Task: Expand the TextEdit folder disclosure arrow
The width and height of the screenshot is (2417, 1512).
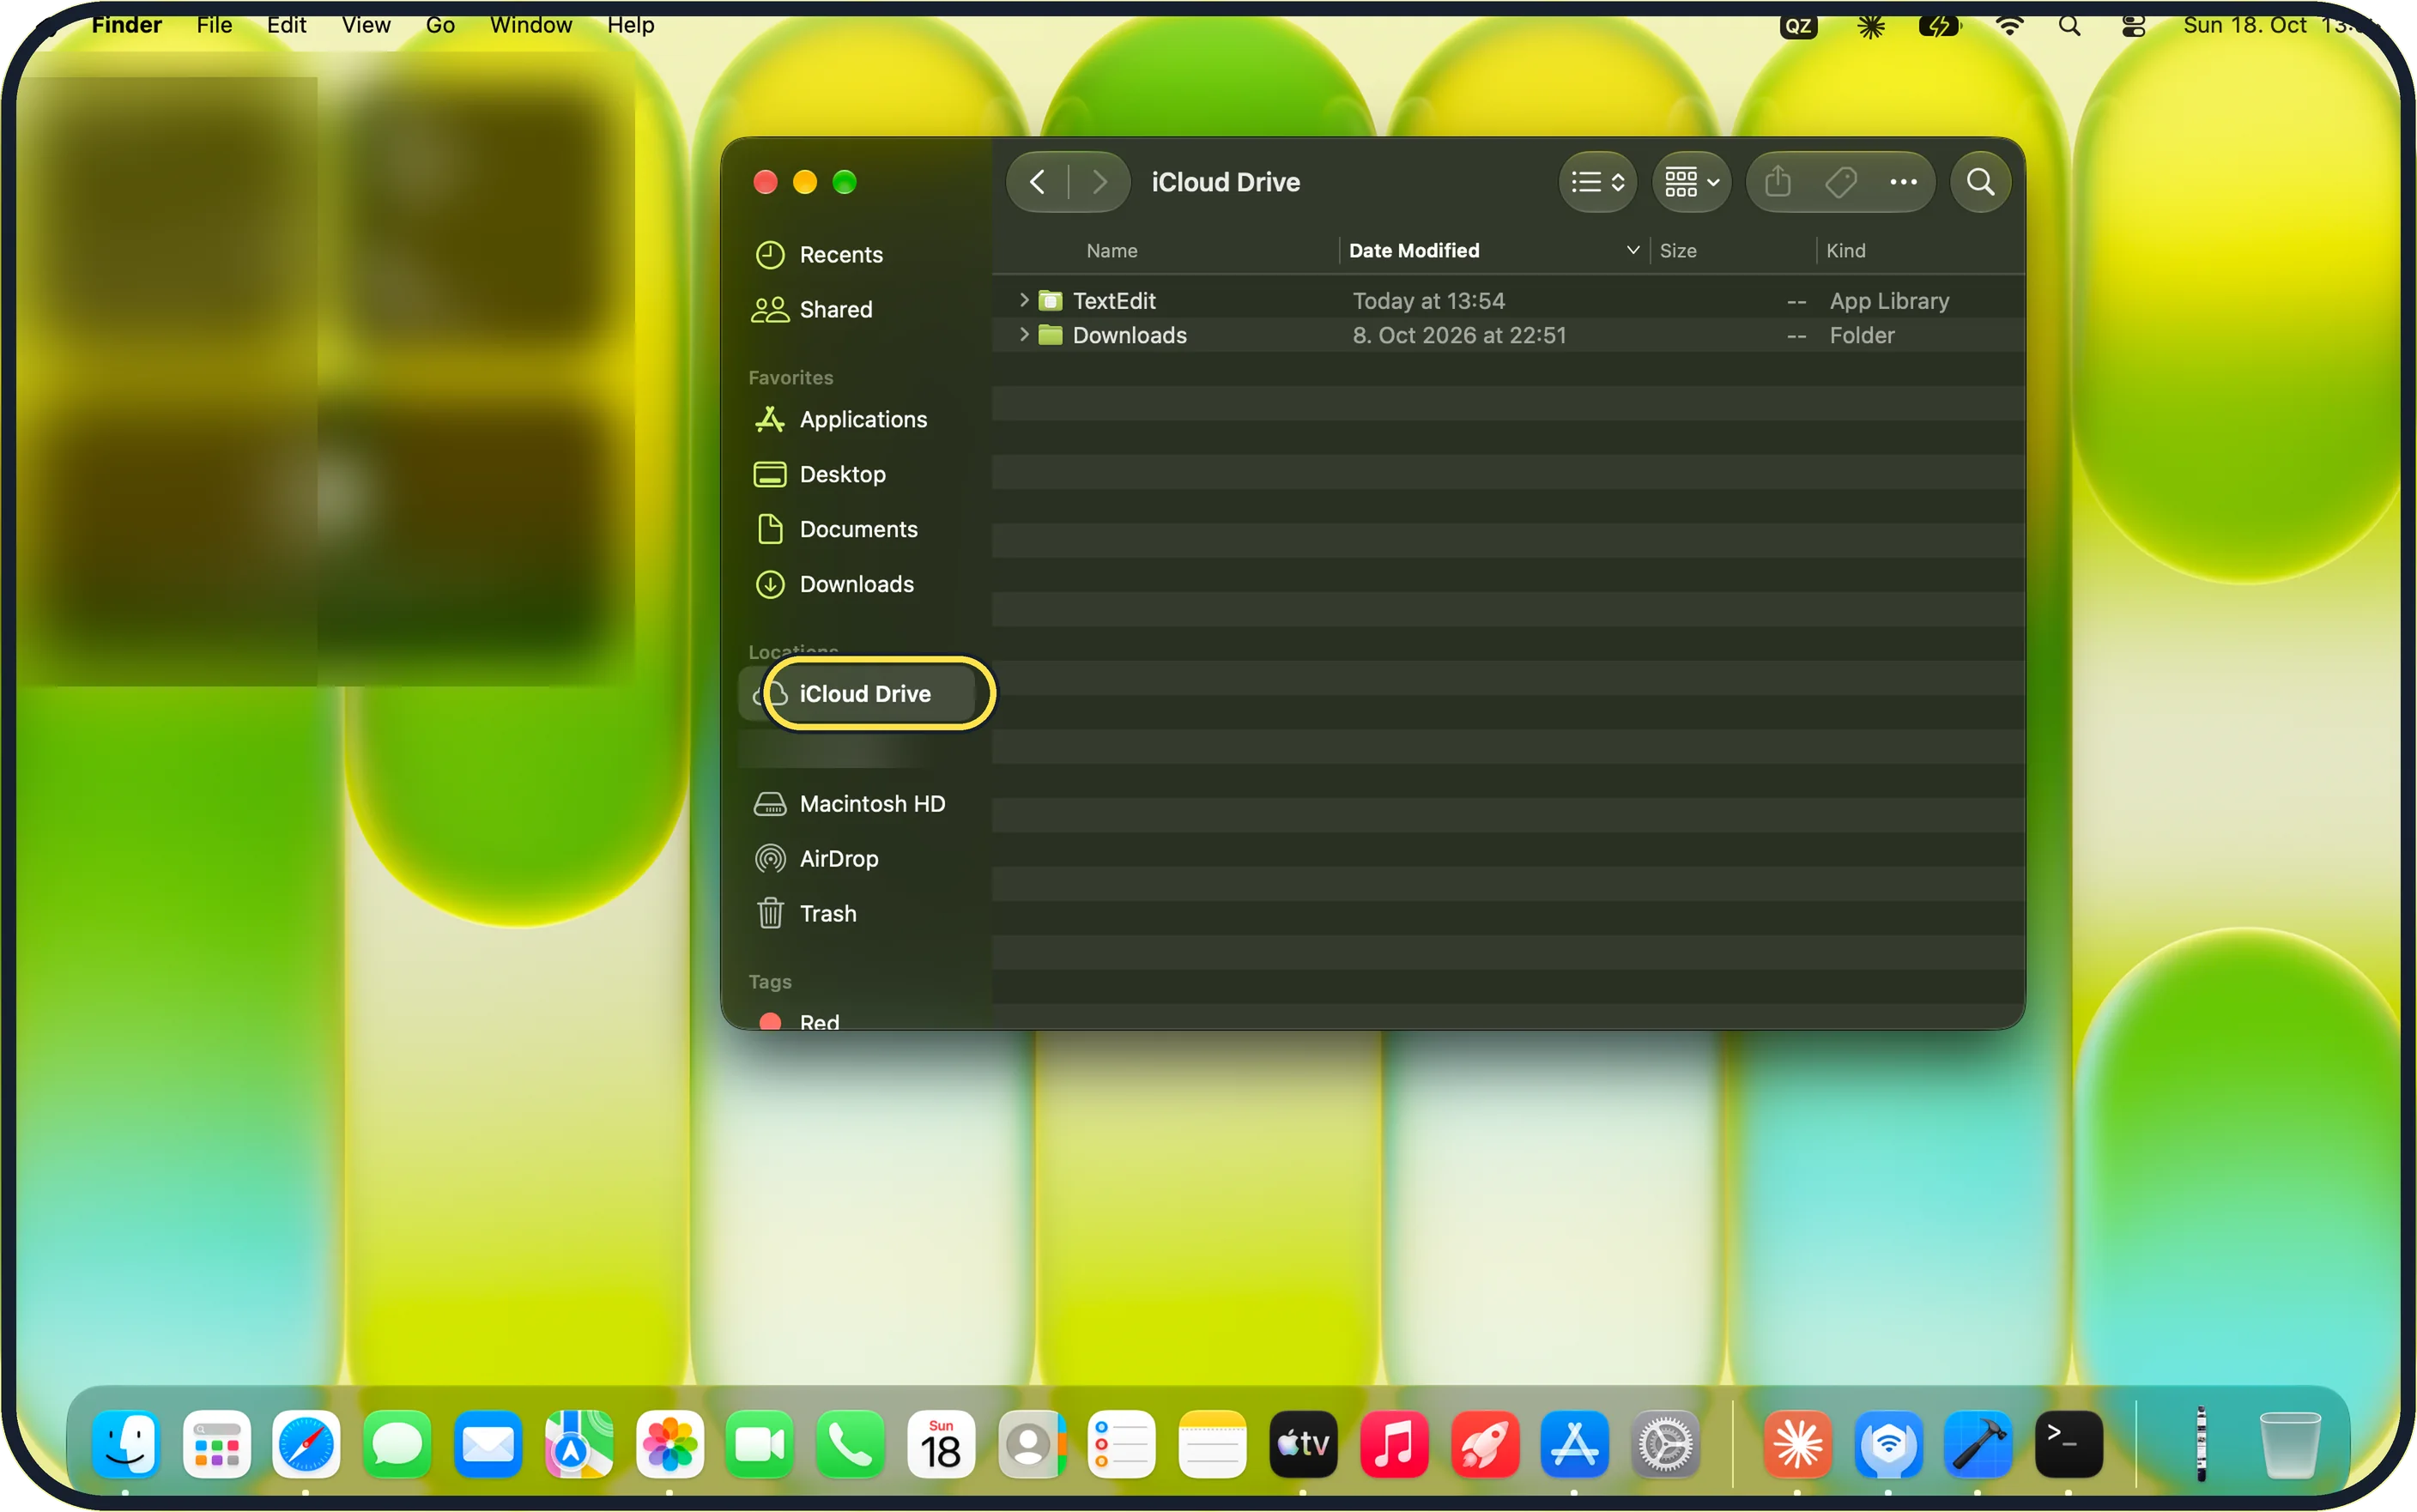Action: click(x=1024, y=300)
